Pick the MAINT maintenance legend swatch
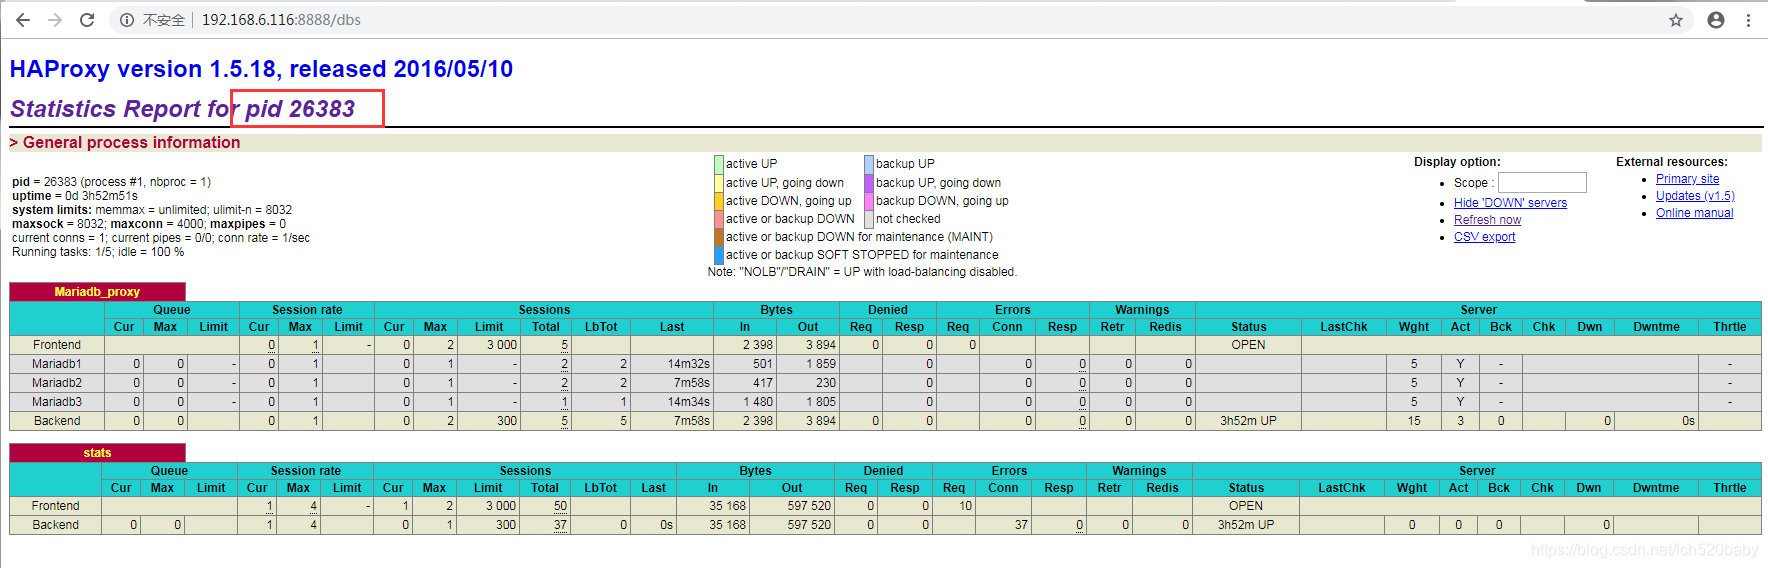 [x=719, y=237]
